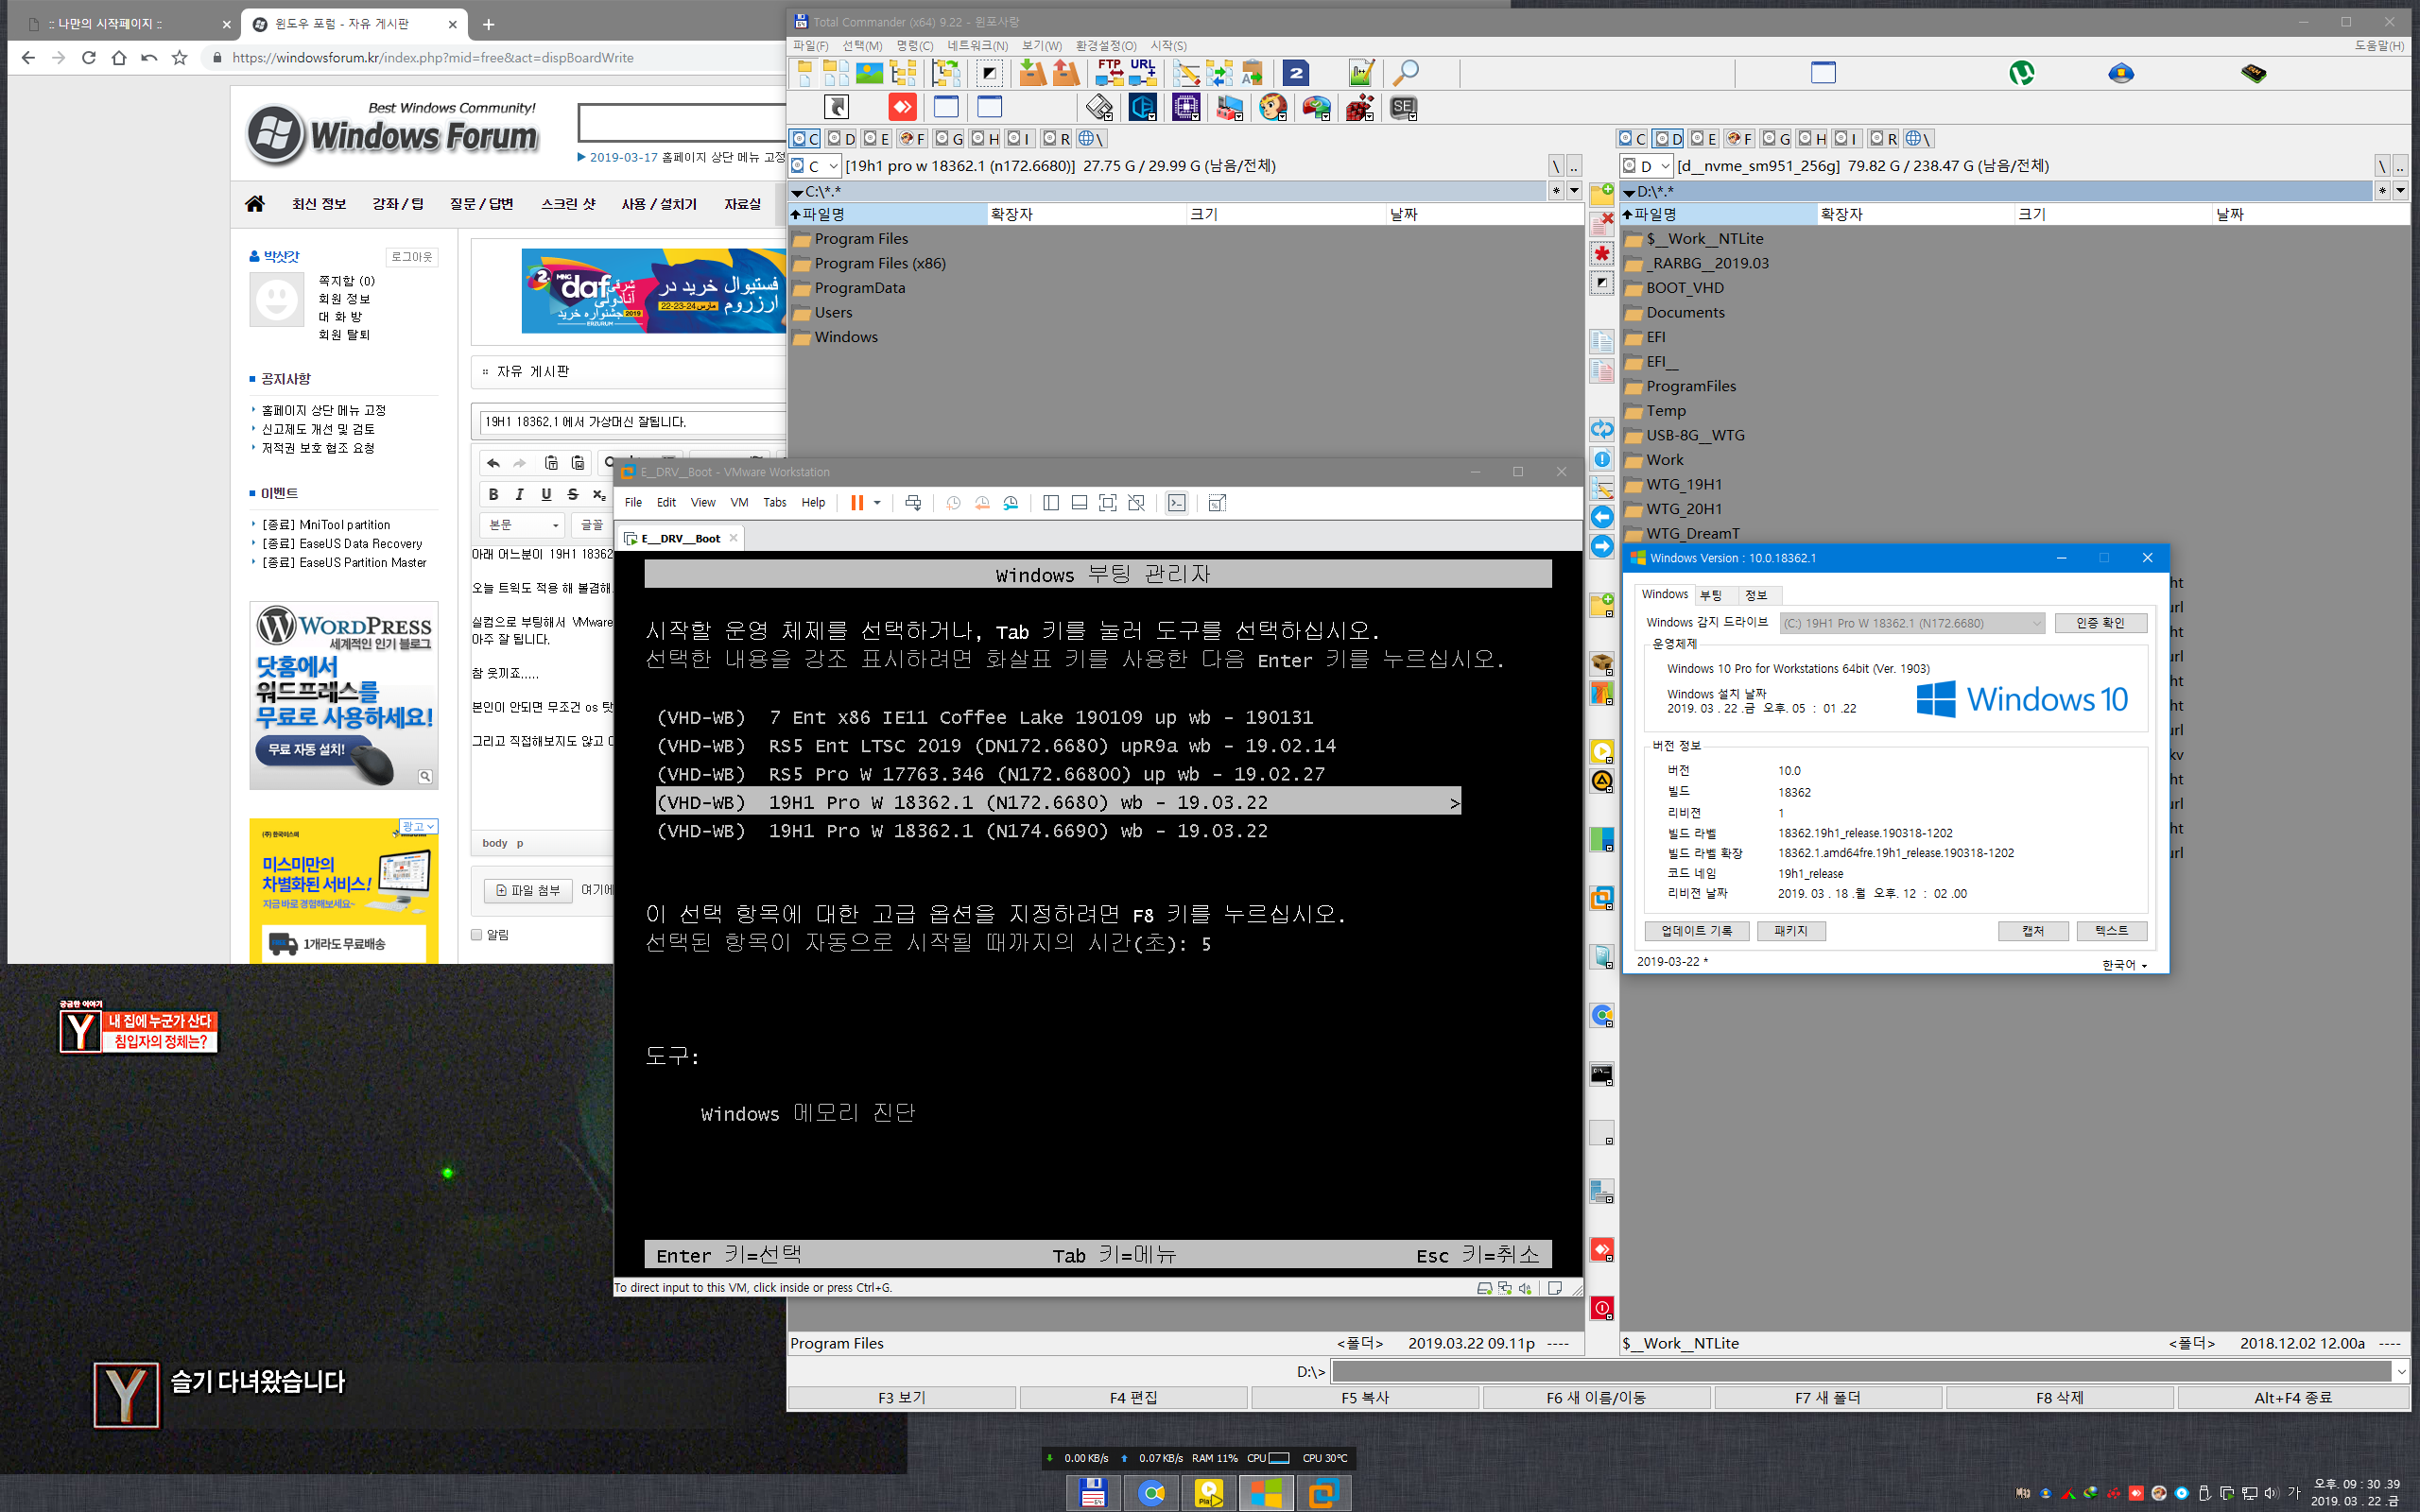Click F8 삭제 button
The width and height of the screenshot is (2420, 1512).
click(2060, 1398)
